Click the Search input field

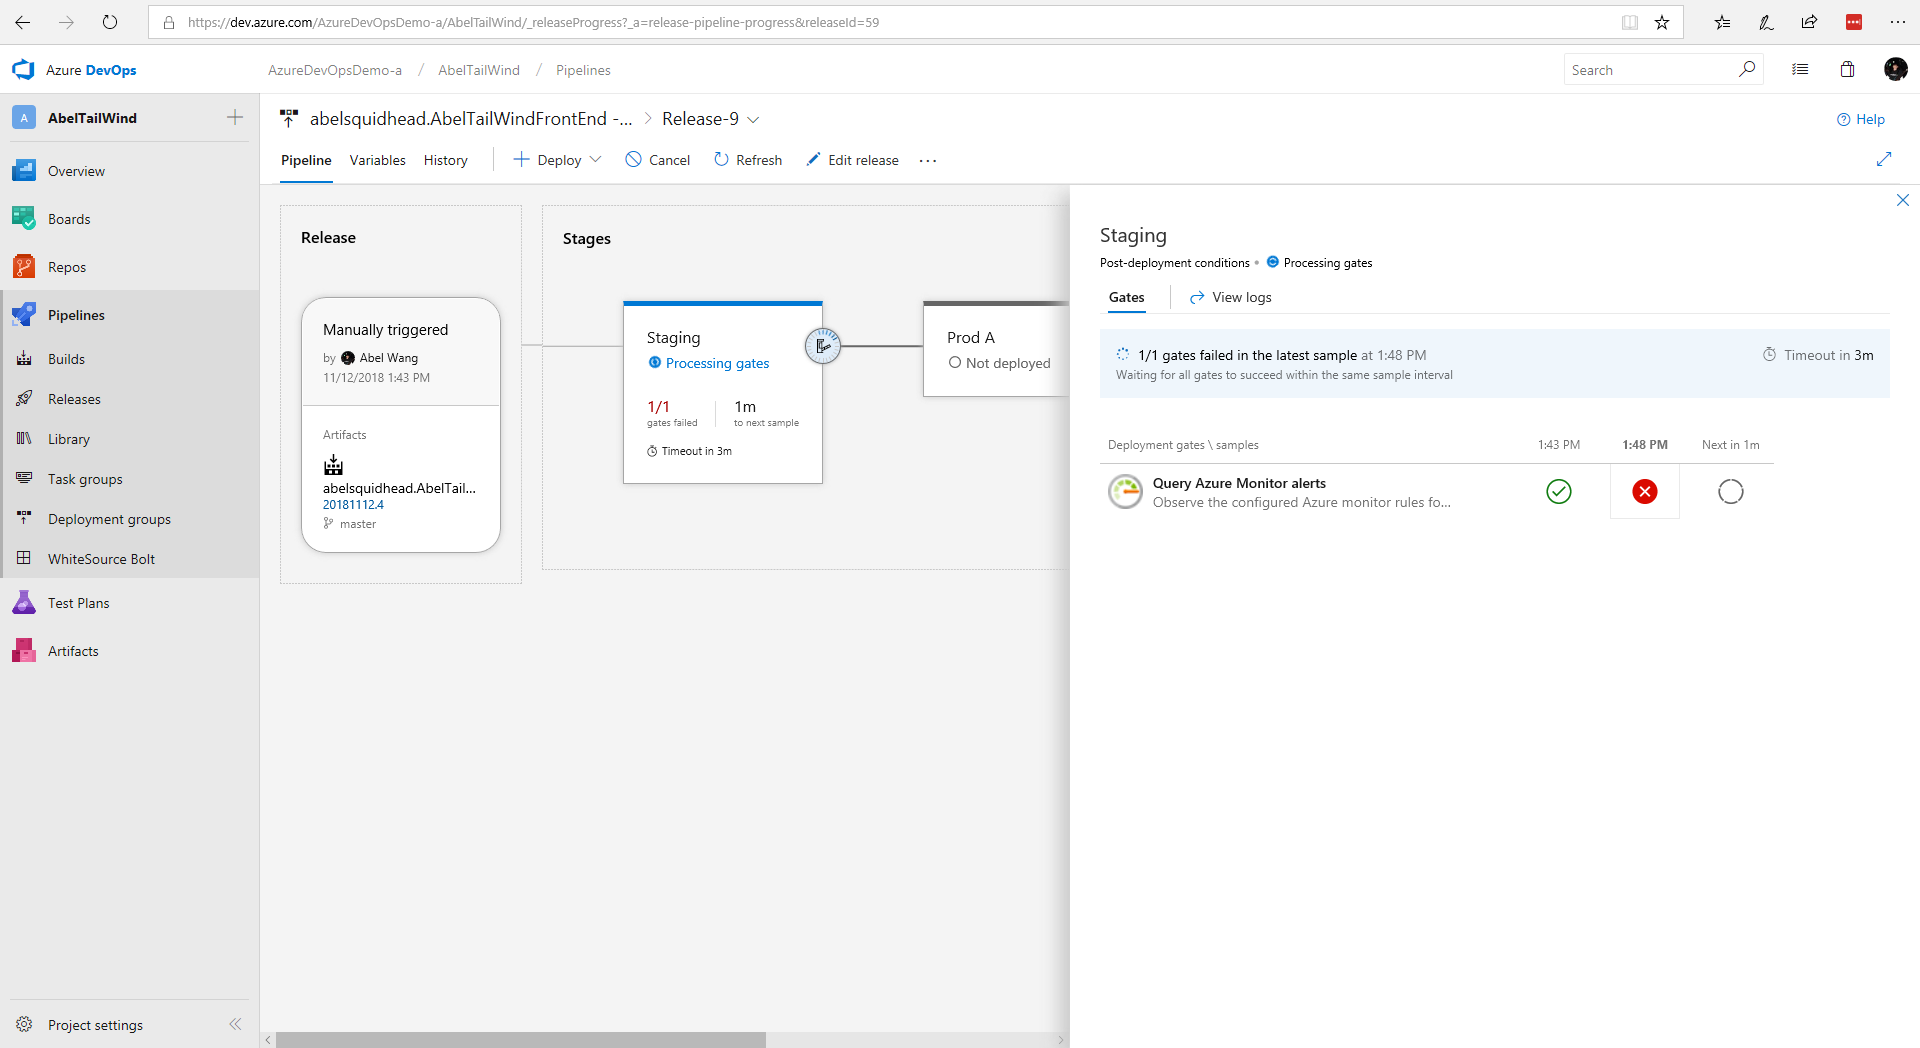tap(1650, 70)
